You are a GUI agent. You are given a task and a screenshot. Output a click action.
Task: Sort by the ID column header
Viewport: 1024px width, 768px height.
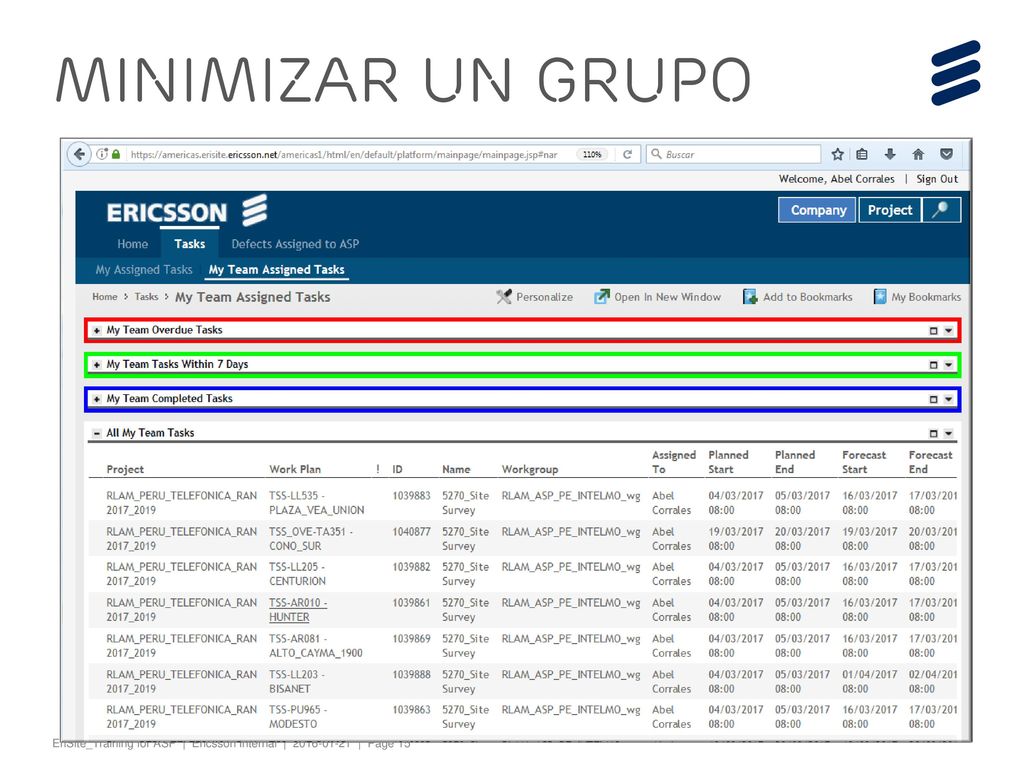tap(397, 470)
